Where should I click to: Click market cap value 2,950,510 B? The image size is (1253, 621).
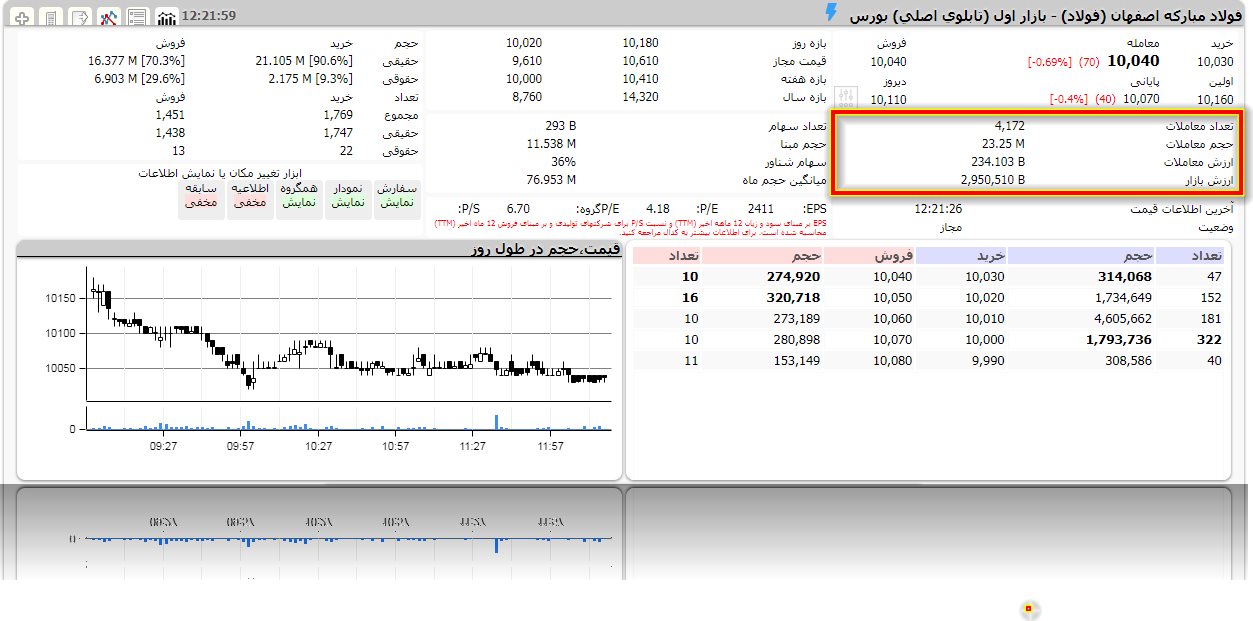click(x=992, y=180)
